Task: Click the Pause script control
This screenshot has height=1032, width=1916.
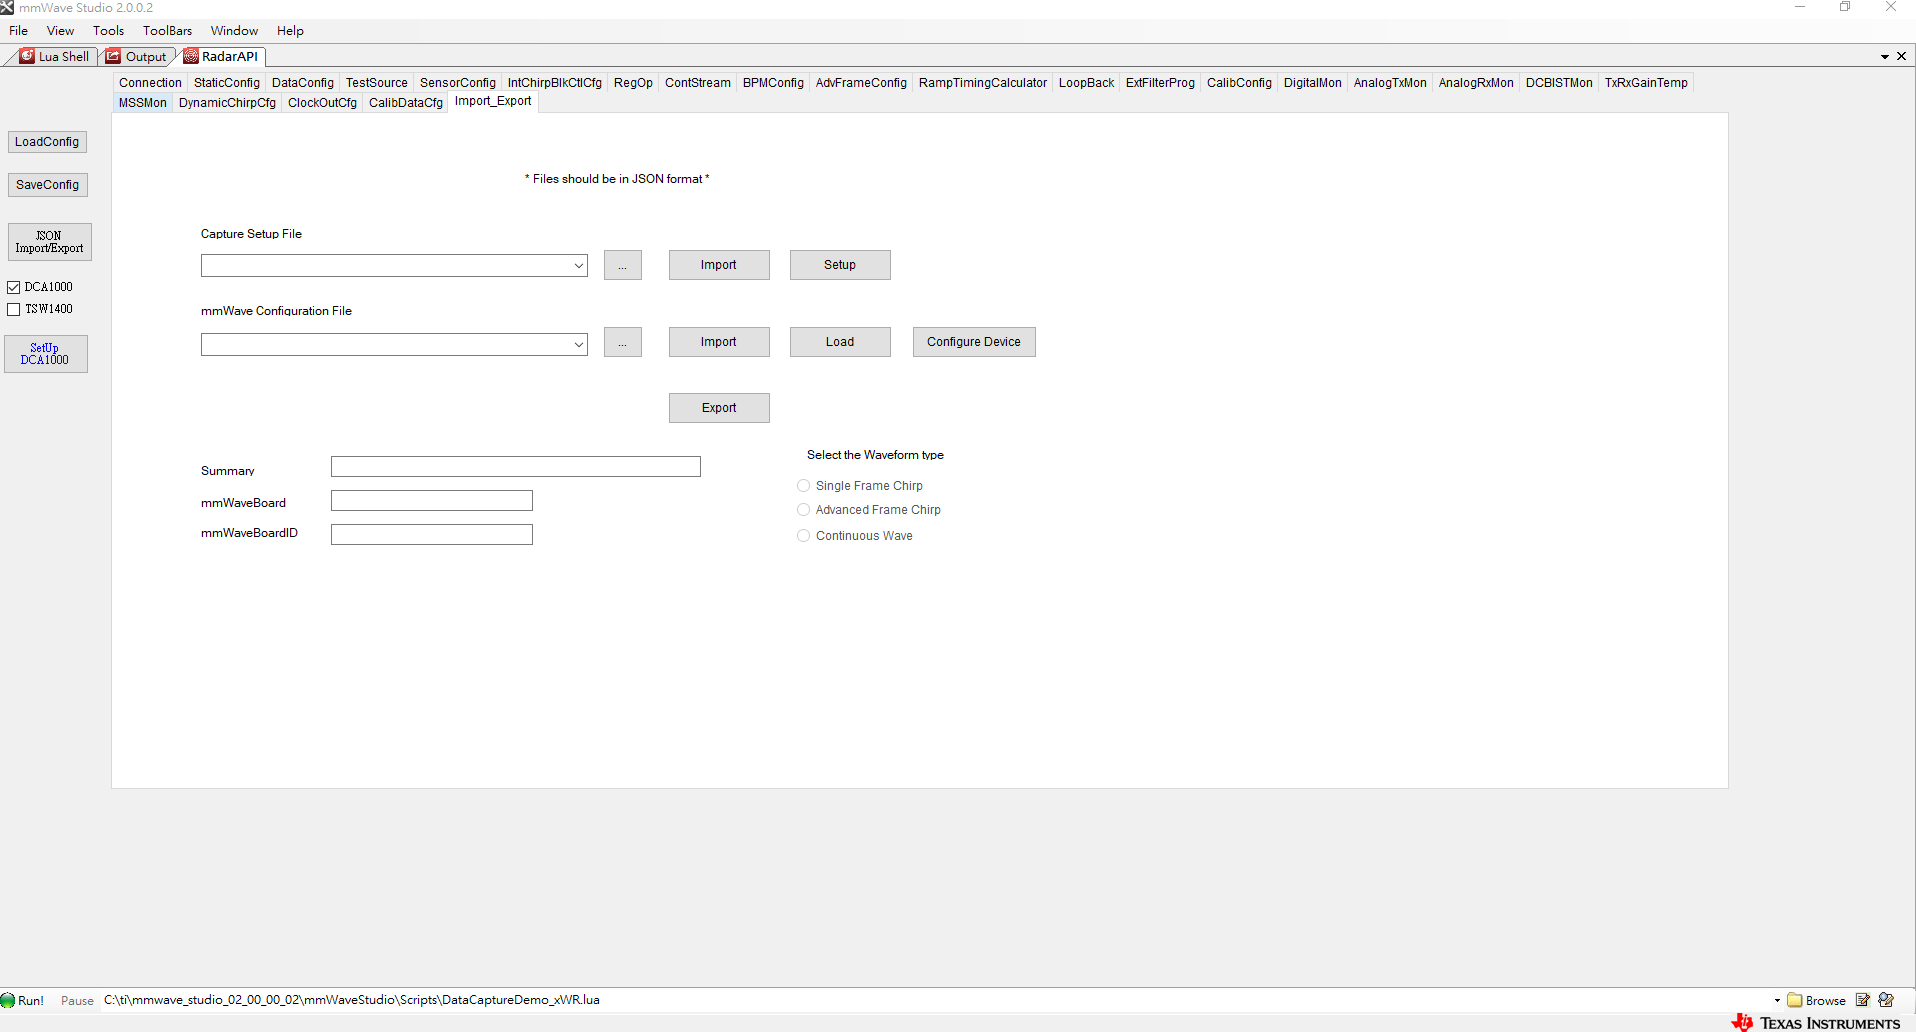Action: (x=77, y=1000)
